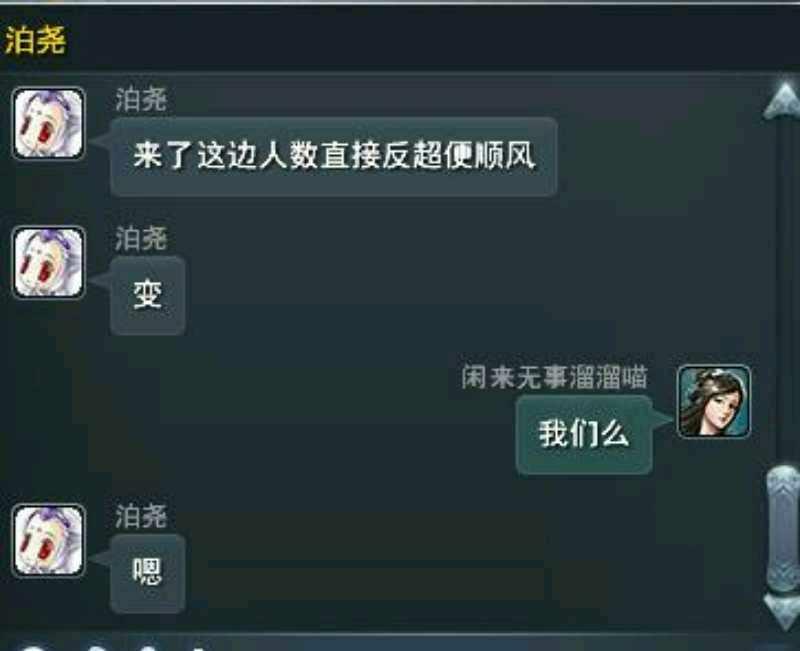Open 泊尧's avatar next to the 变 message
This screenshot has height=651, width=800.
click(48, 262)
